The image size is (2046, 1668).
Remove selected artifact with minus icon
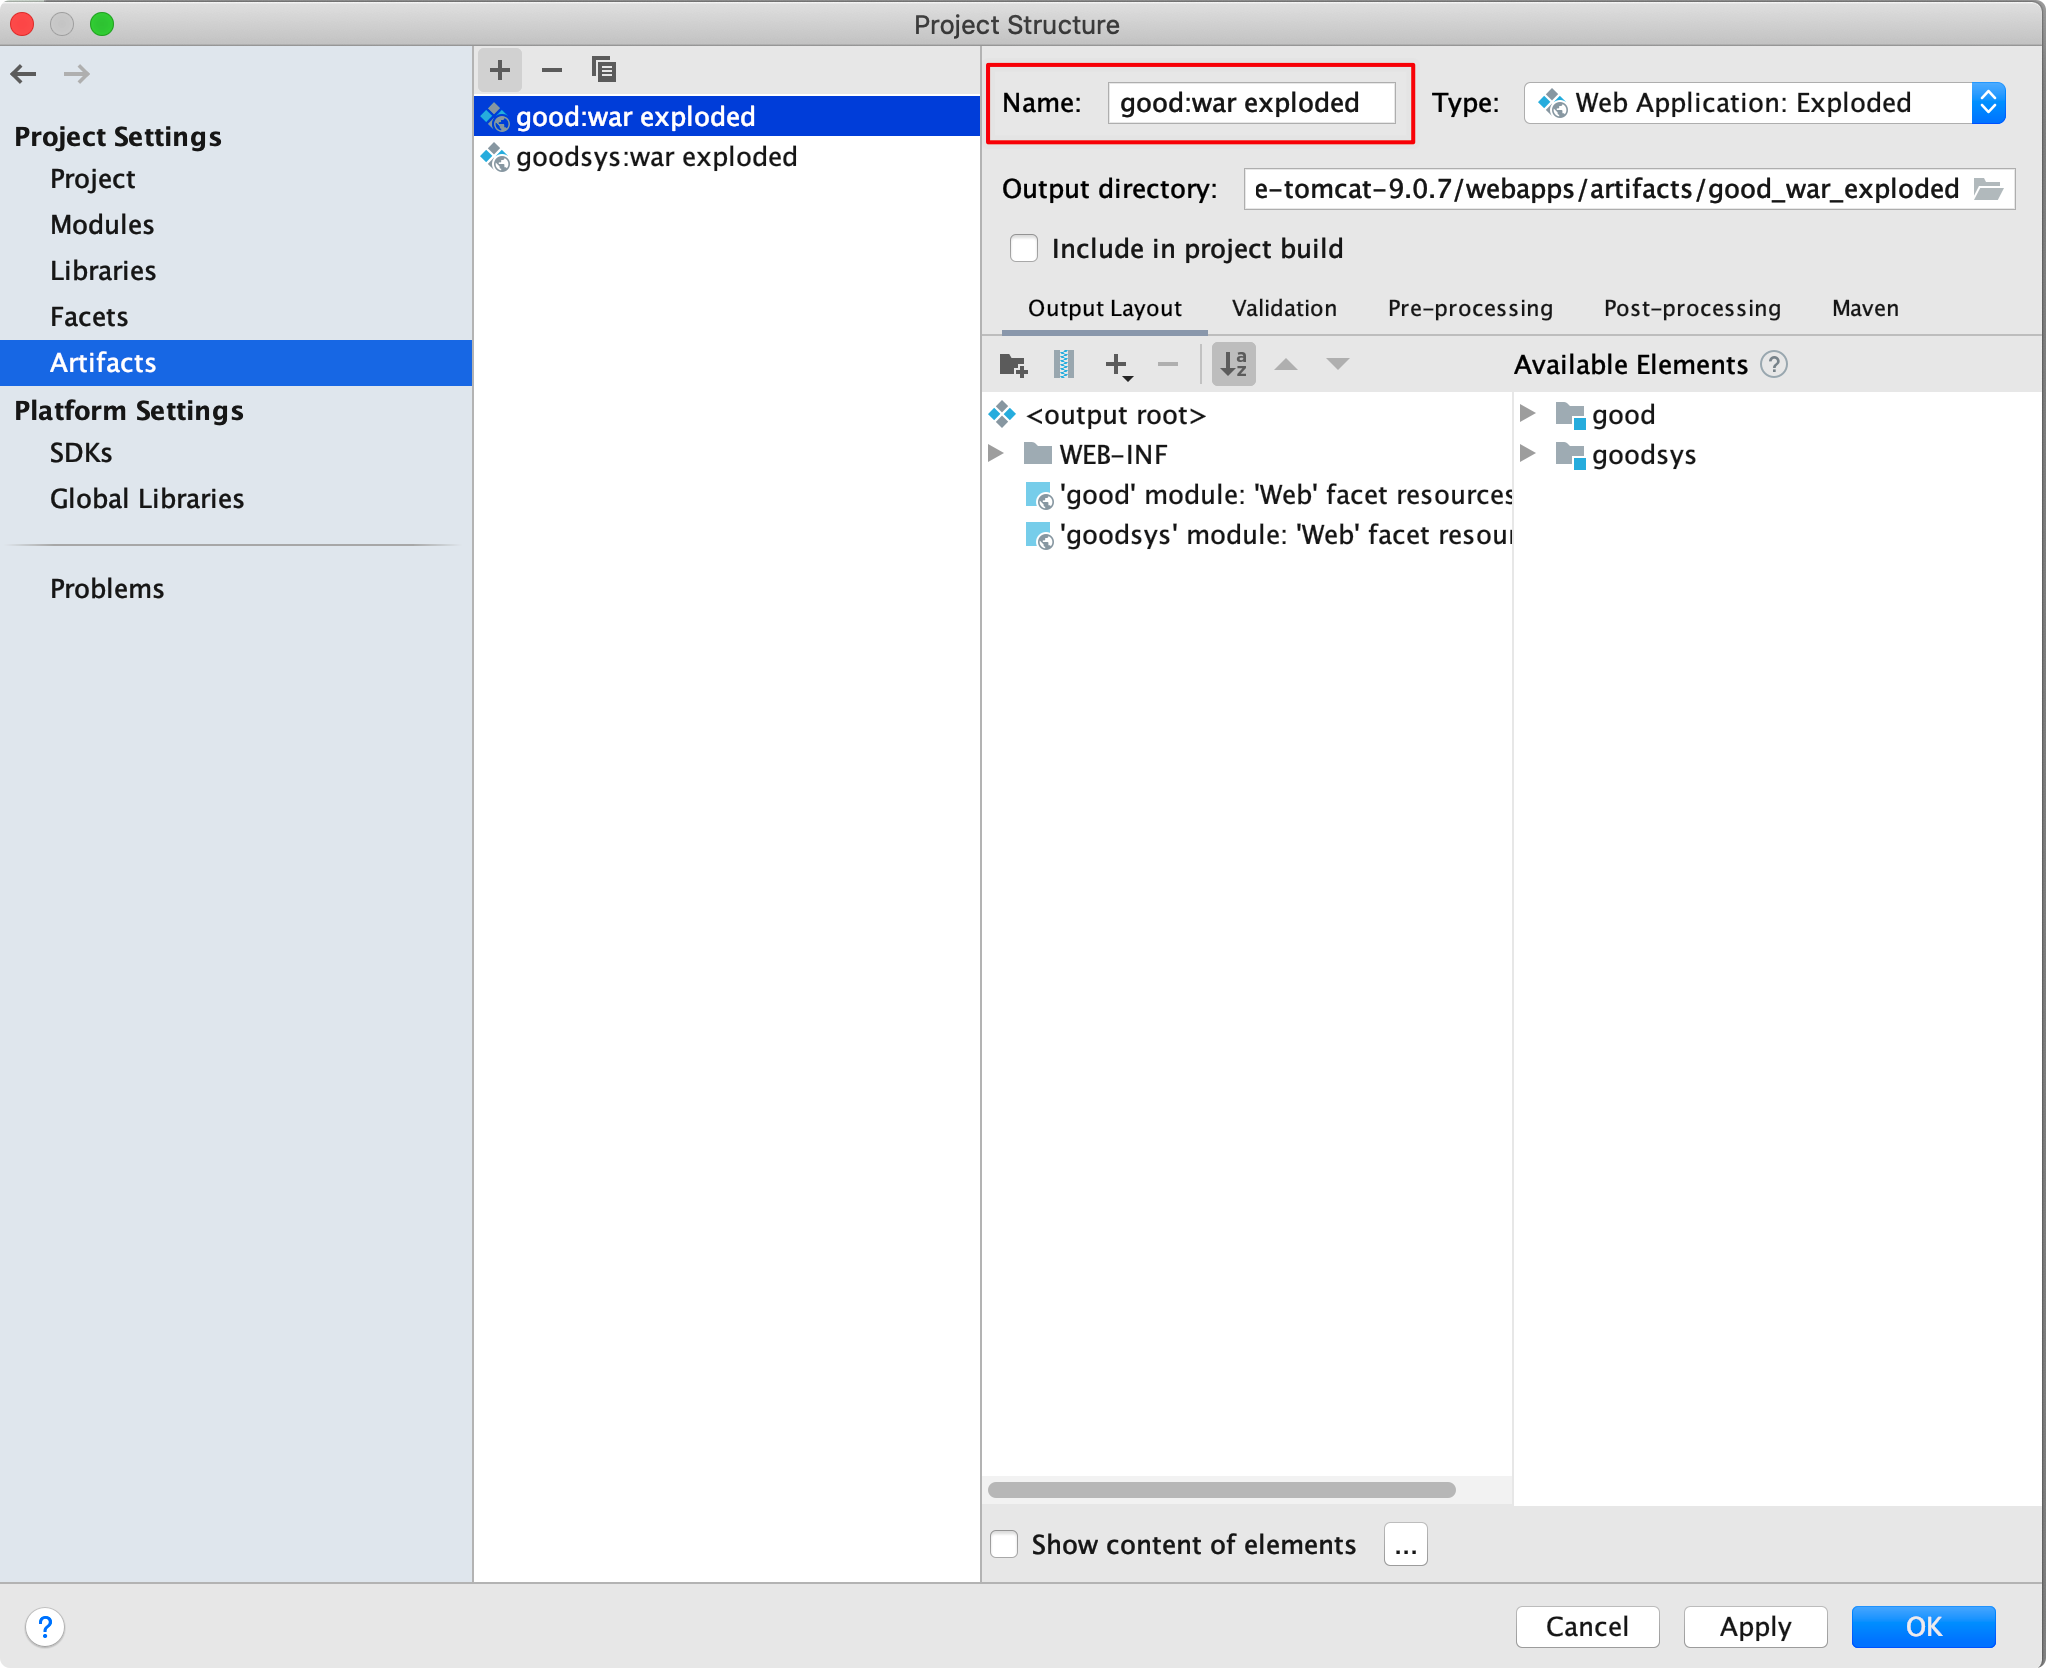pos(552,70)
